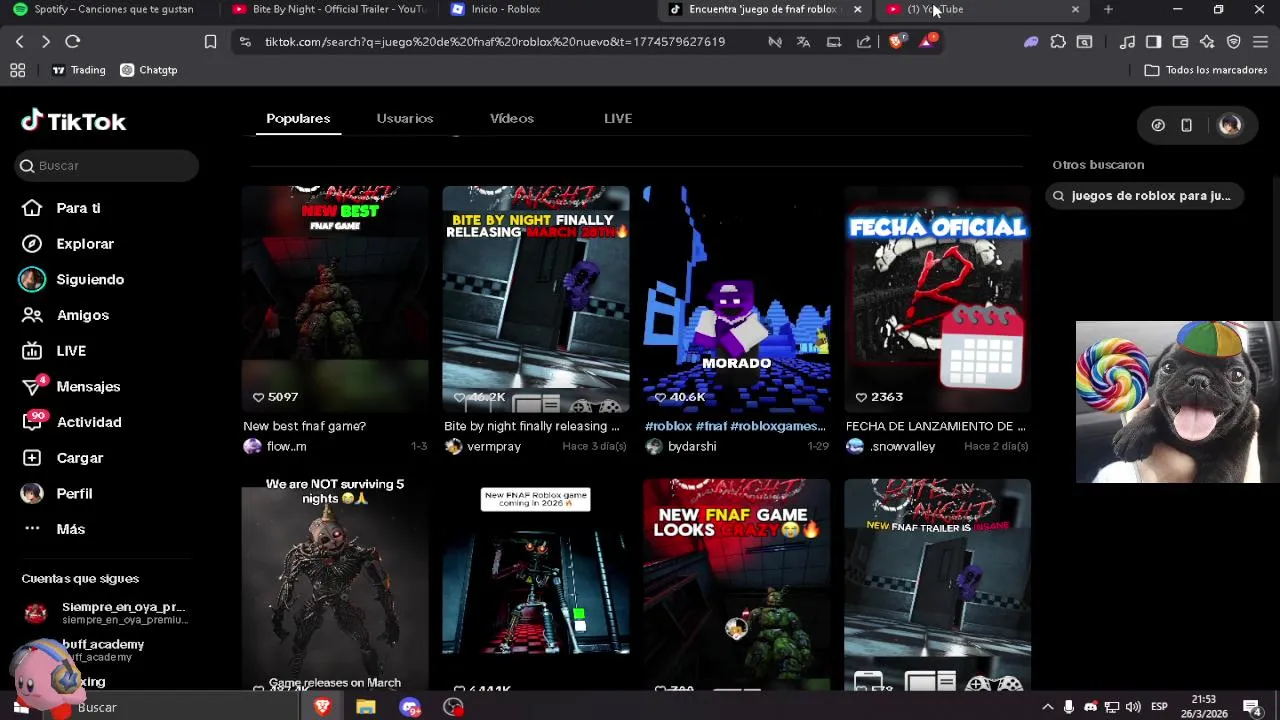The height and width of the screenshot is (720, 1280).
Task: Click the TikTok coins icon at top right
Action: [1158, 125]
